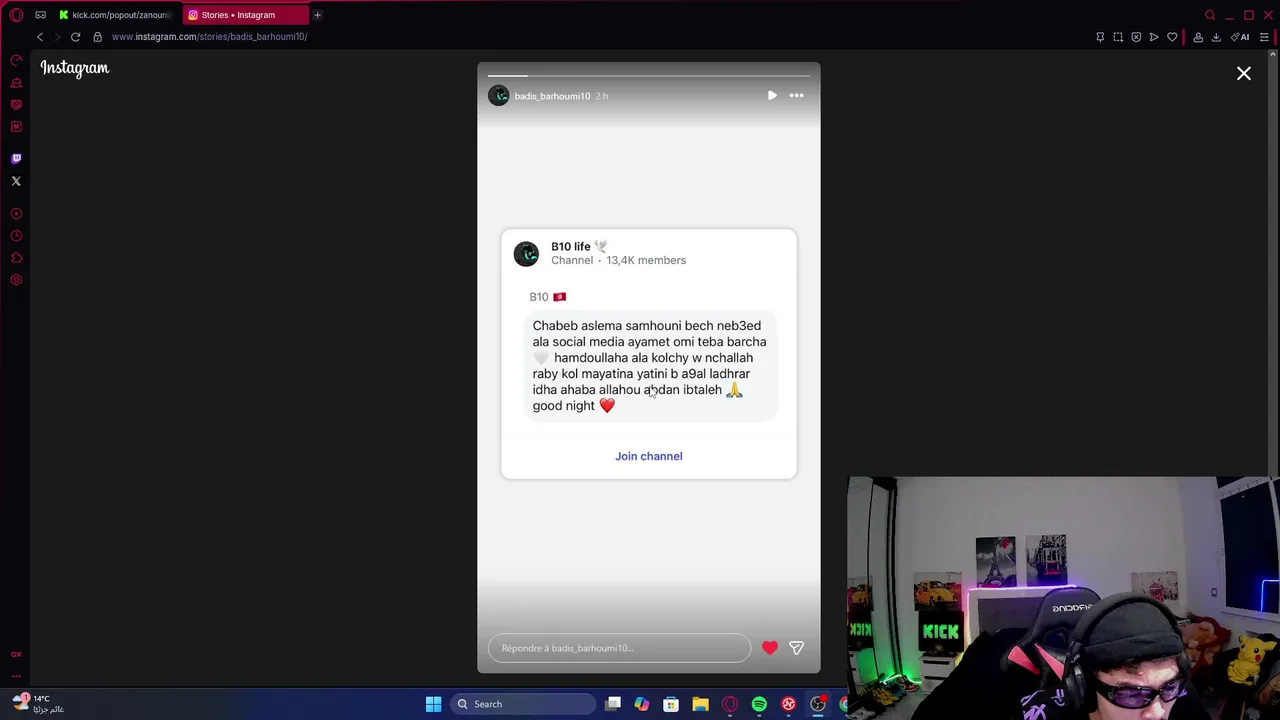Screen dimensions: 1280x720
Task: Open the browser search tabs magnifier
Action: (x=1210, y=15)
